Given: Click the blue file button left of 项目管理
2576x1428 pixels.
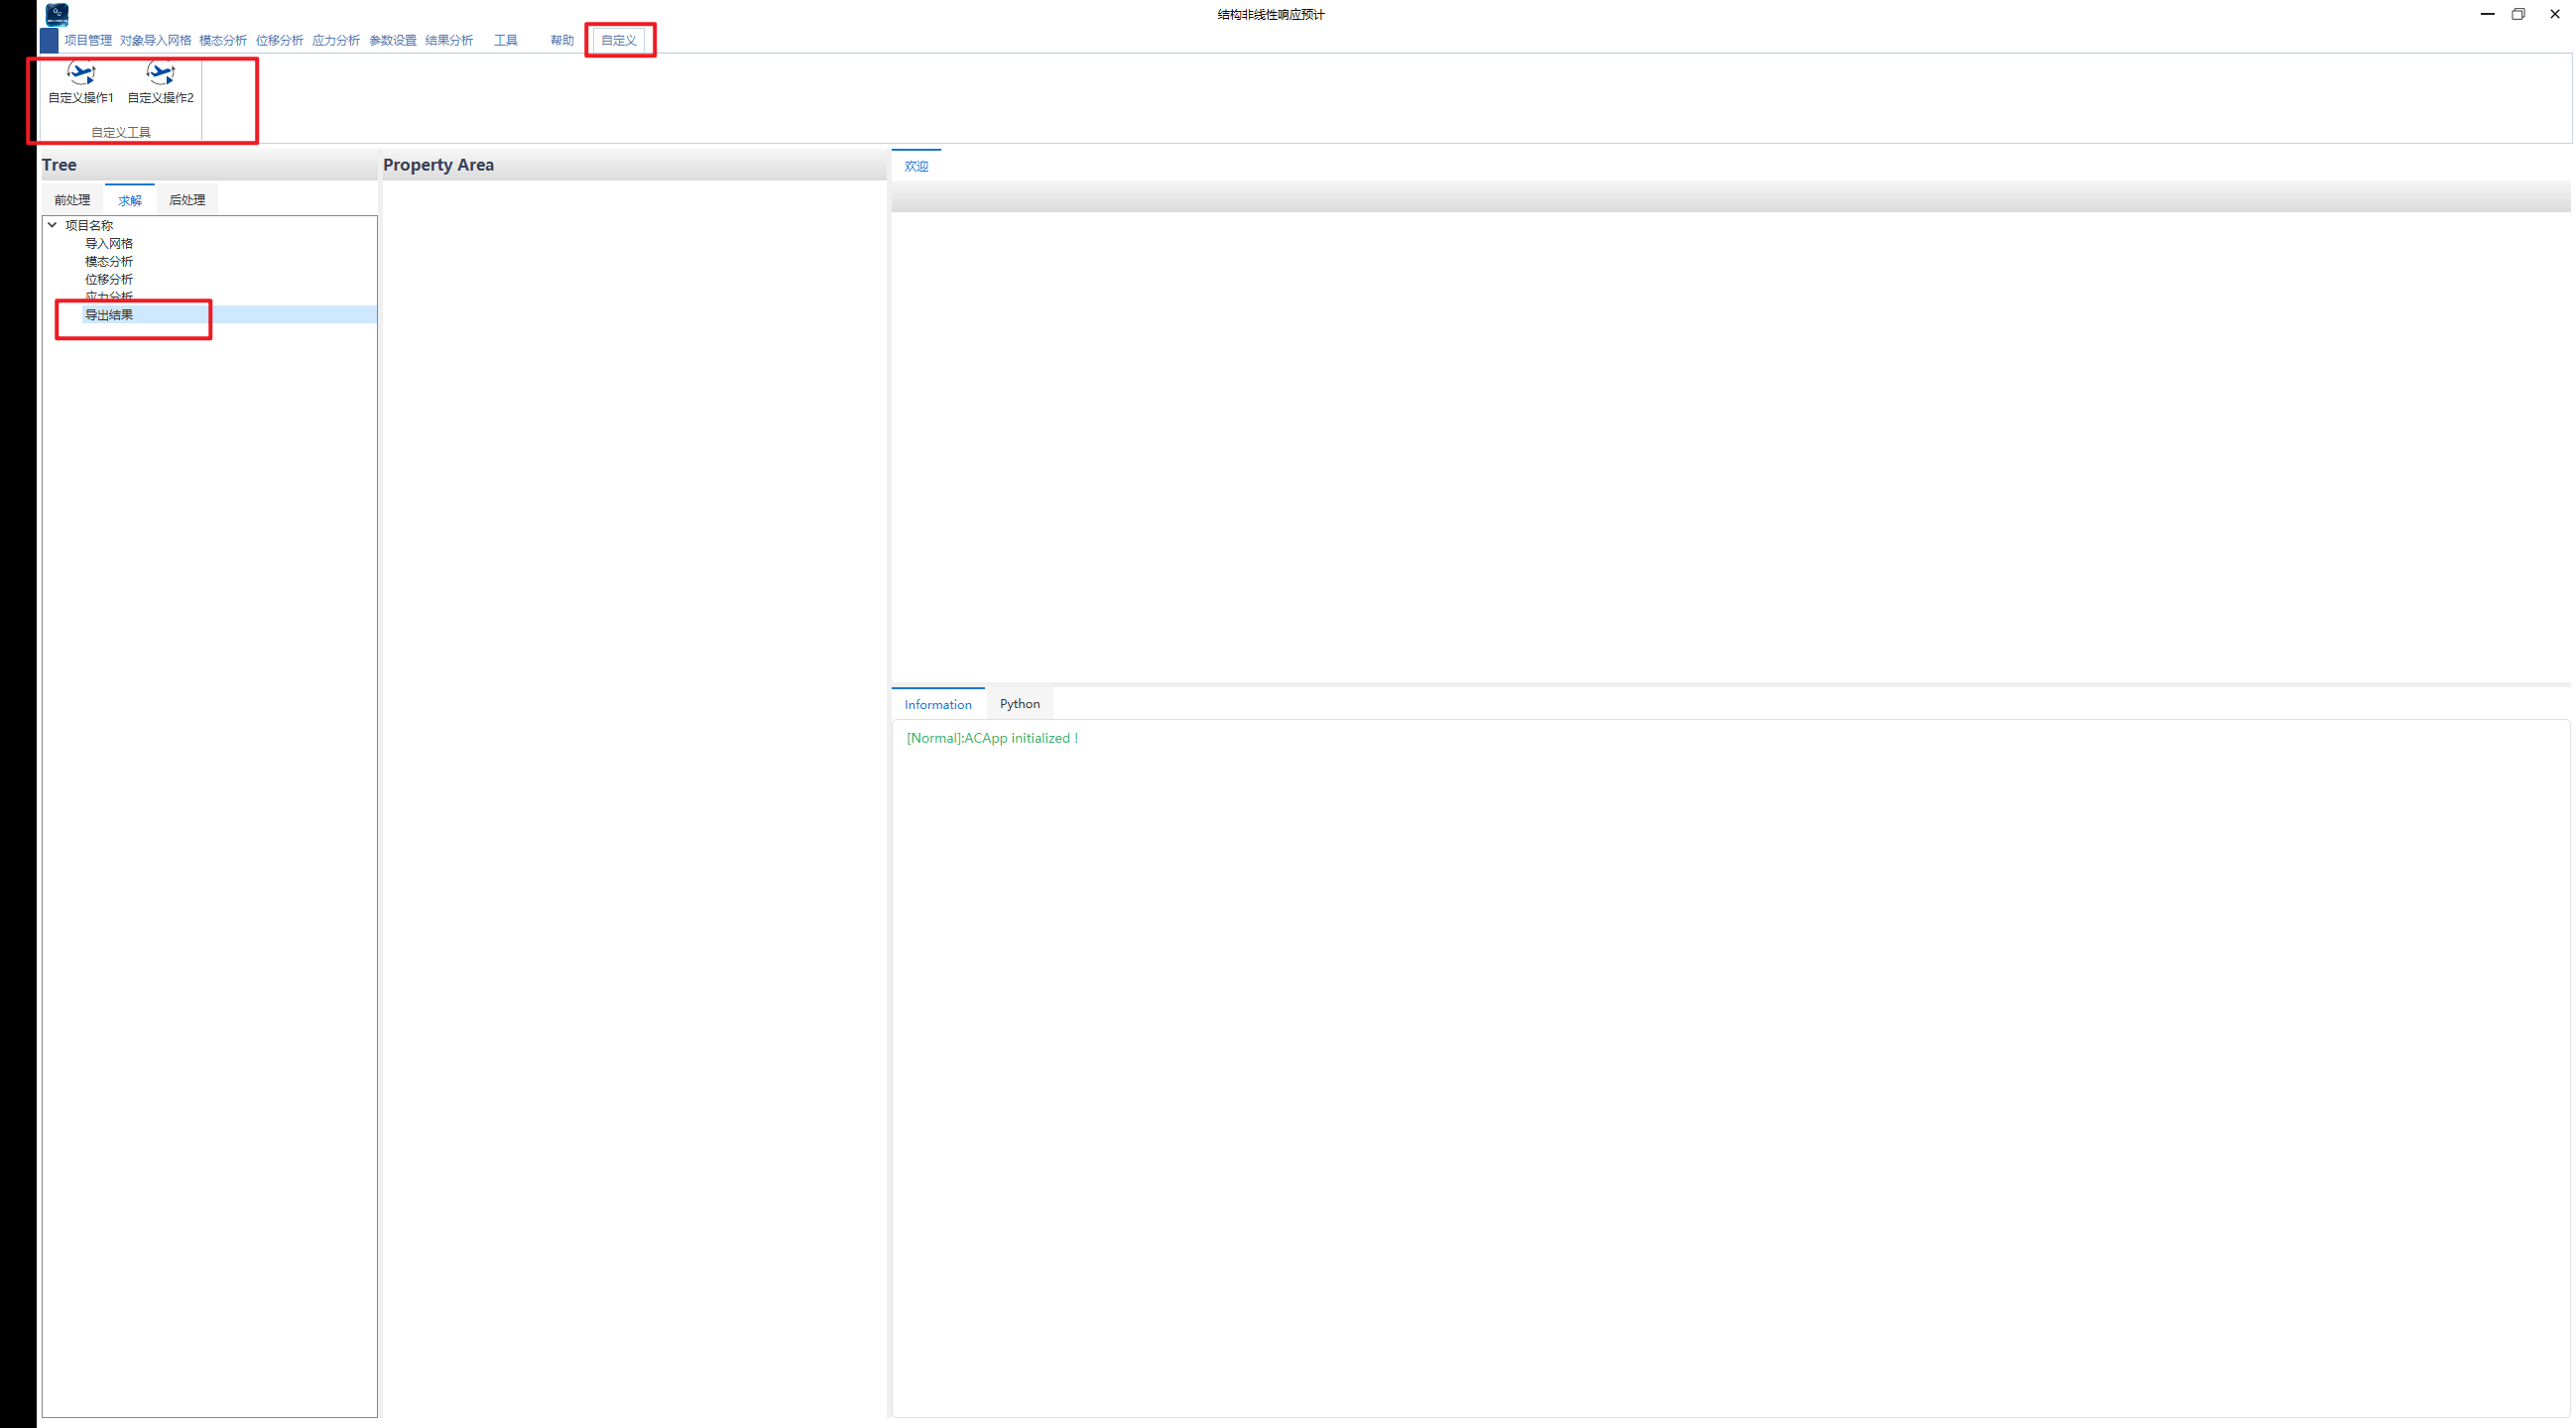Looking at the screenshot, I should (x=48, y=40).
